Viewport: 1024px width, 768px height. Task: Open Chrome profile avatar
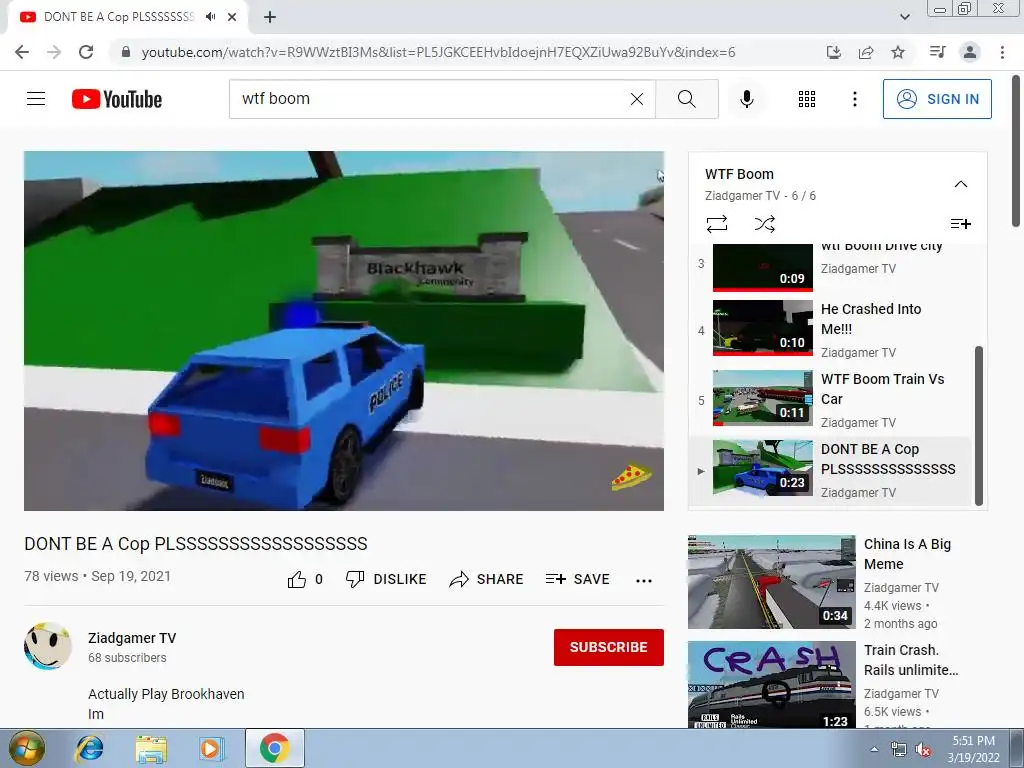(x=970, y=52)
